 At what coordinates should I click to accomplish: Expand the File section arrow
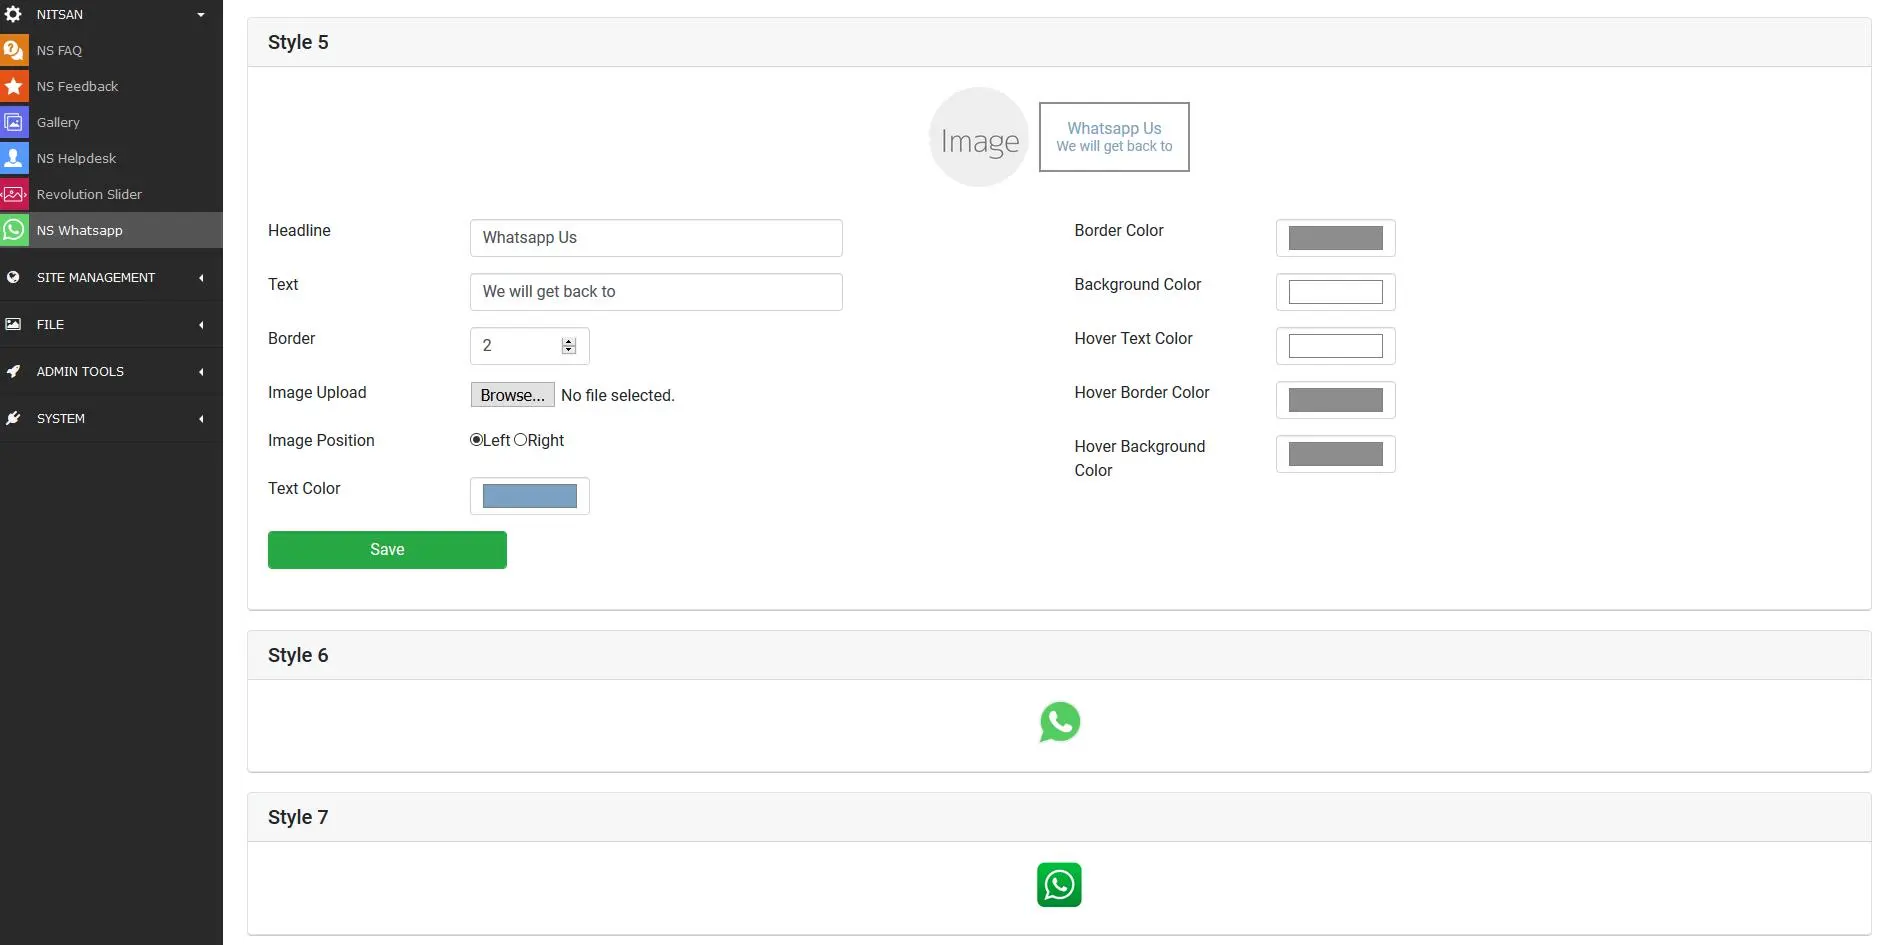pyautogui.click(x=201, y=325)
